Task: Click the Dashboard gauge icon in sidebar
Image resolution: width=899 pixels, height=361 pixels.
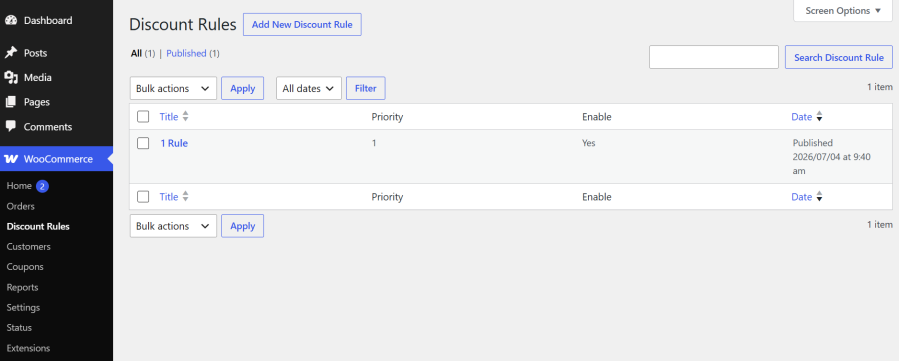Action: click(11, 20)
